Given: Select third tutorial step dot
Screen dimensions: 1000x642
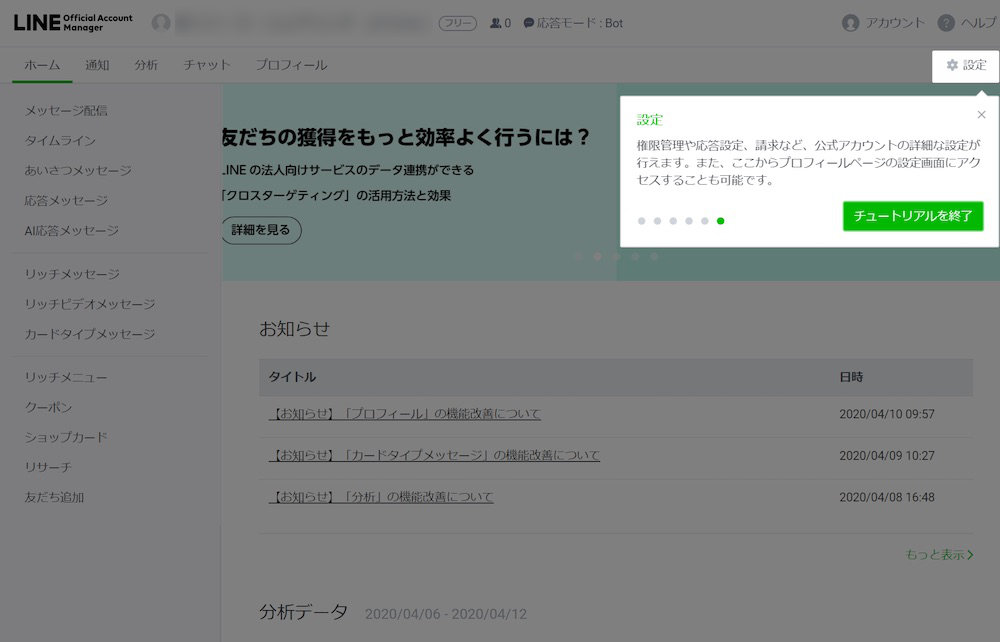Looking at the screenshot, I should (x=673, y=221).
